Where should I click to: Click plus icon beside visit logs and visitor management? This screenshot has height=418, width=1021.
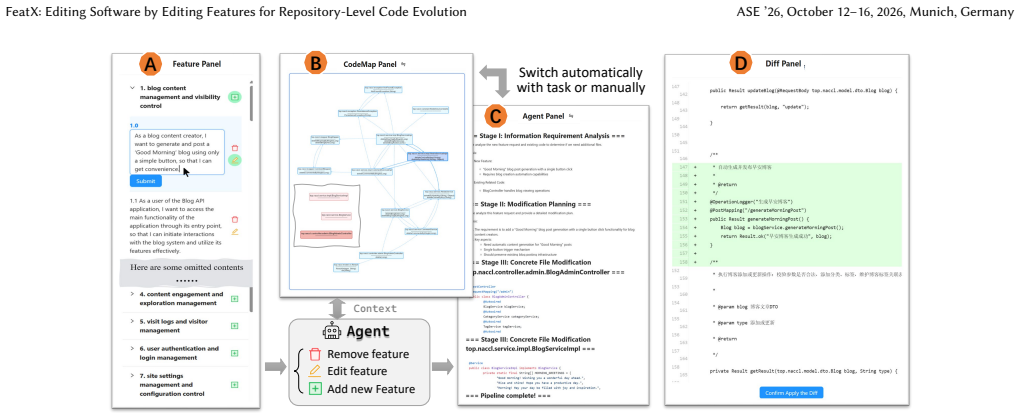point(234,326)
